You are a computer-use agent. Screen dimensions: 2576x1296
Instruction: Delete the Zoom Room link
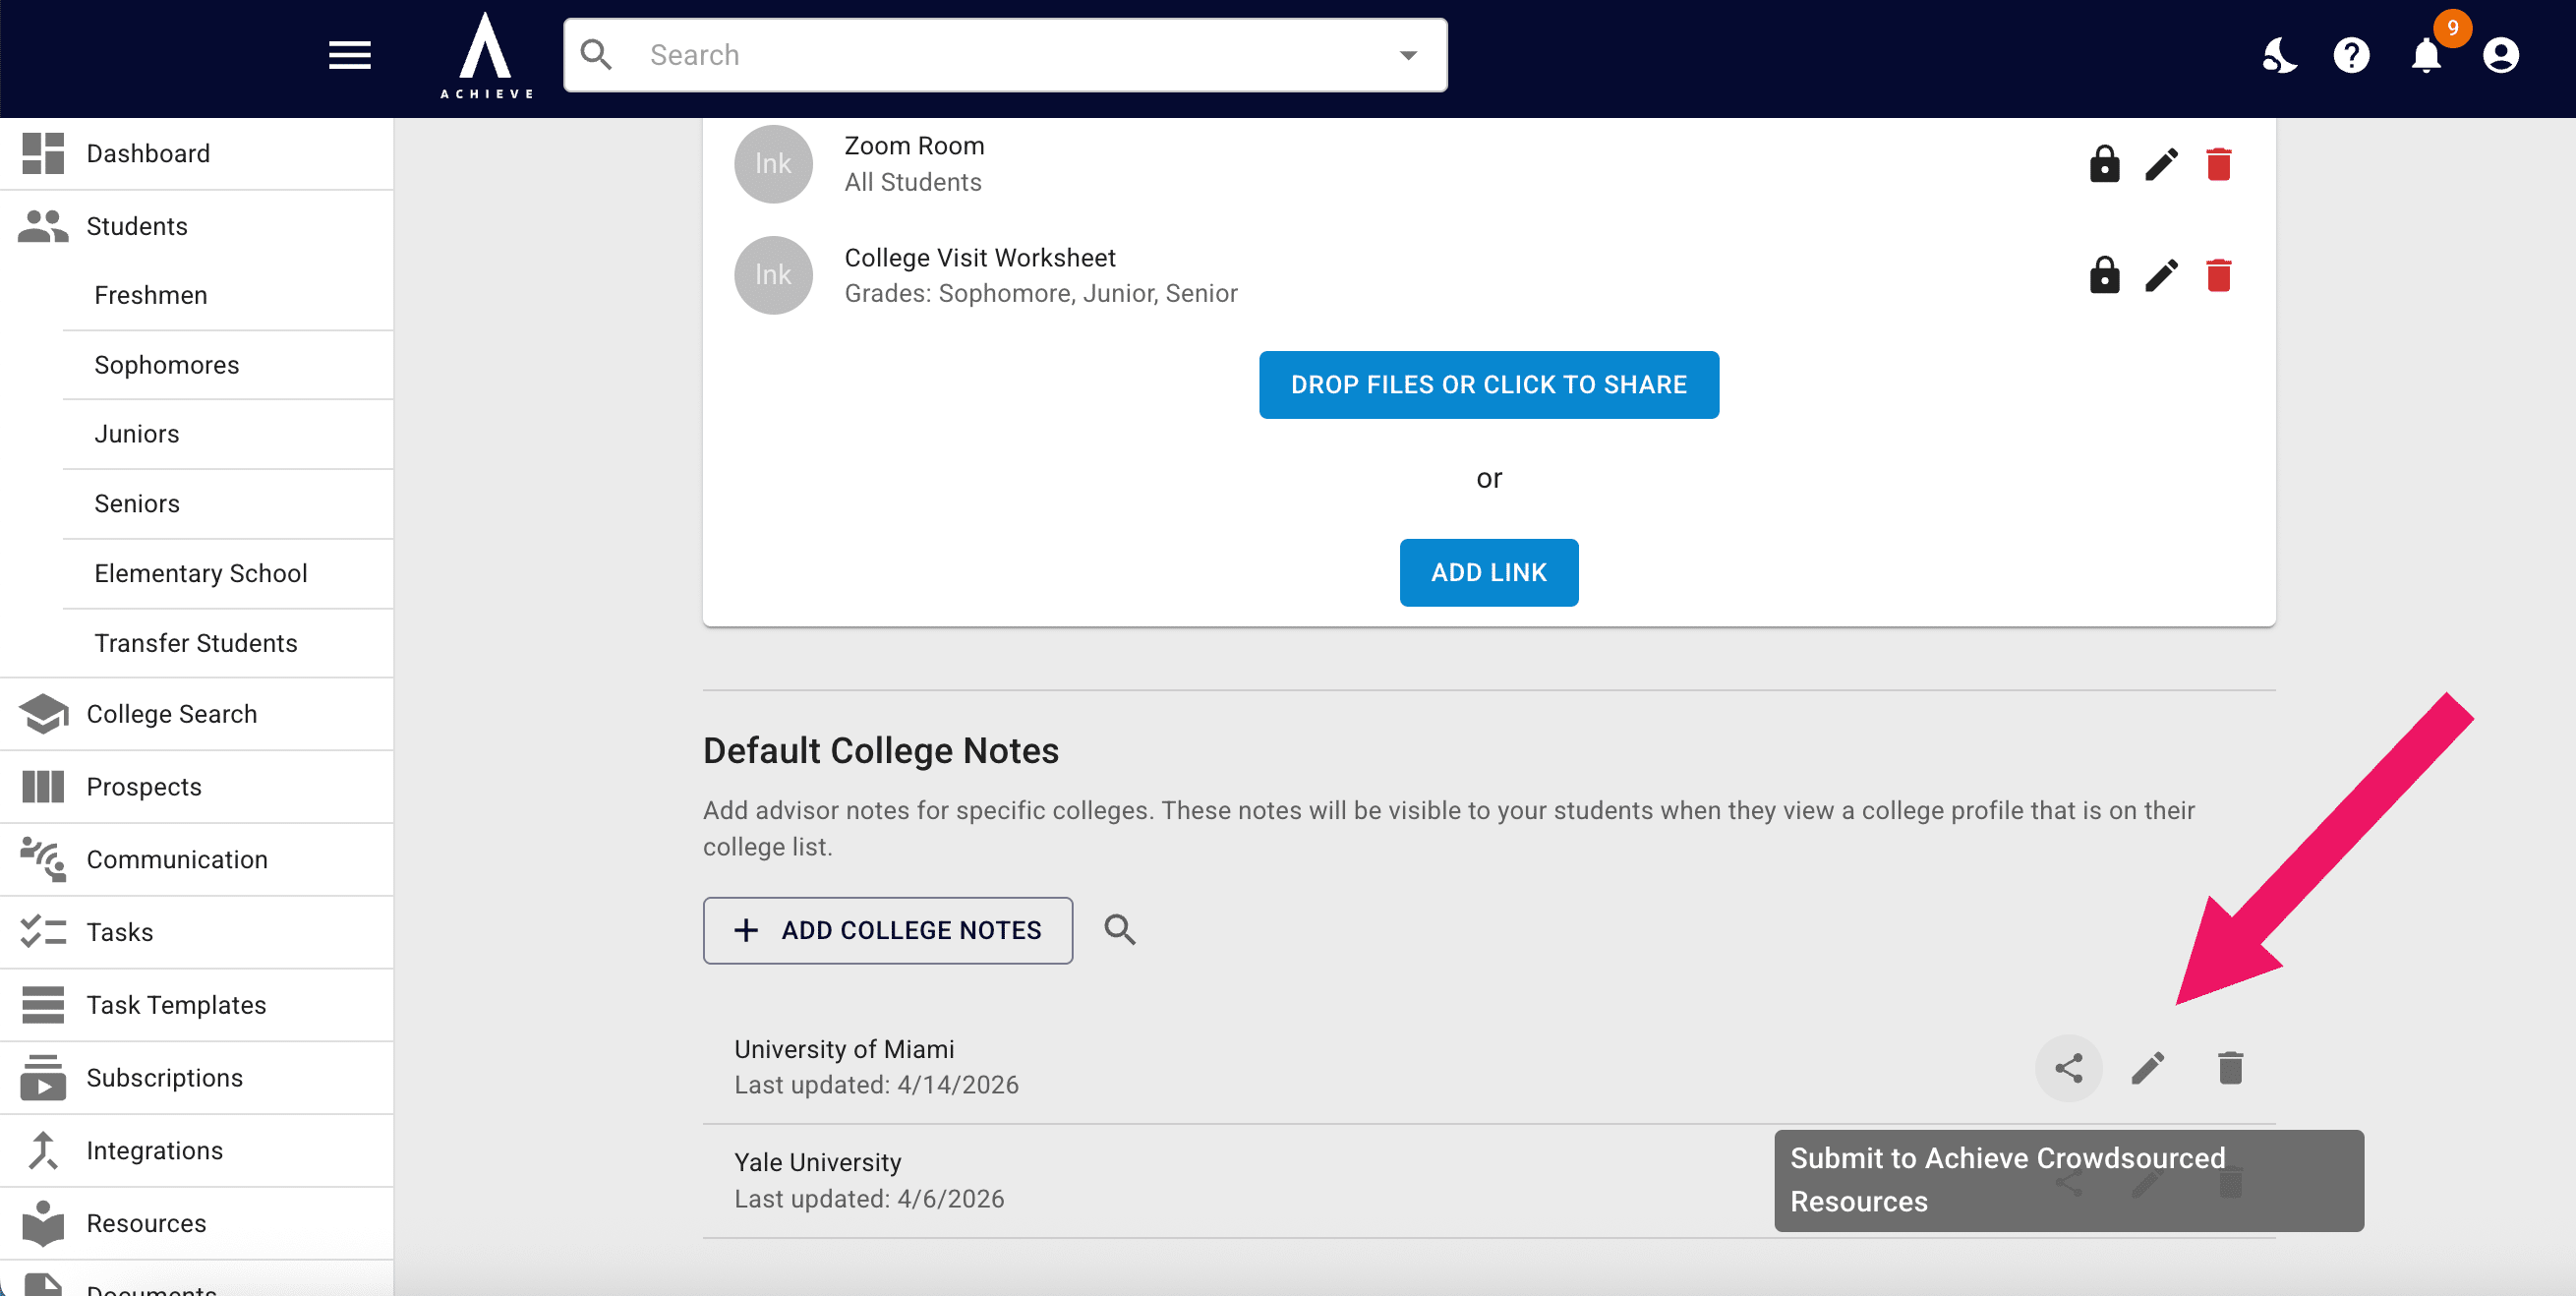[2218, 164]
